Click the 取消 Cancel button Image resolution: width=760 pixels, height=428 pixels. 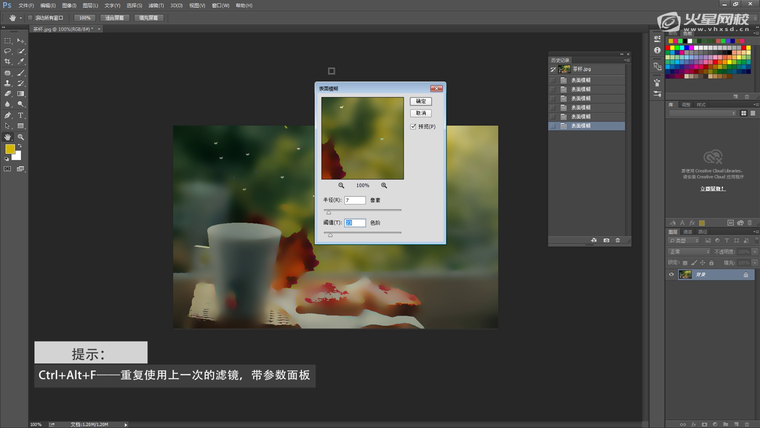[421, 113]
